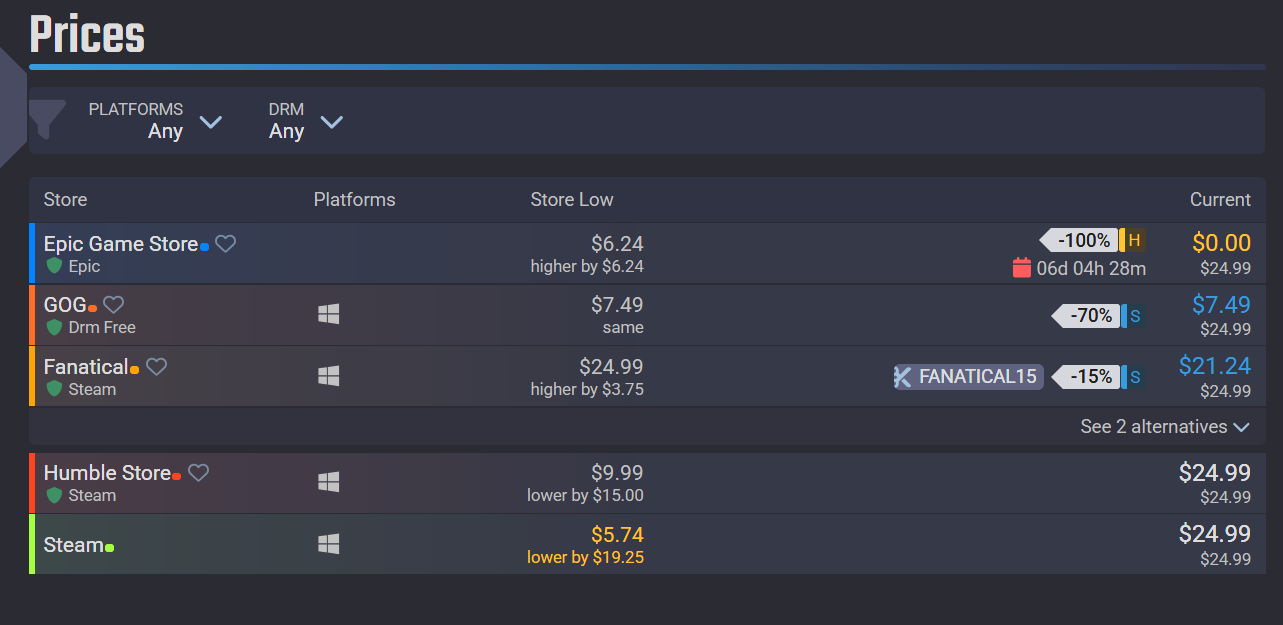Click the -70% discount tag

[1085, 316]
